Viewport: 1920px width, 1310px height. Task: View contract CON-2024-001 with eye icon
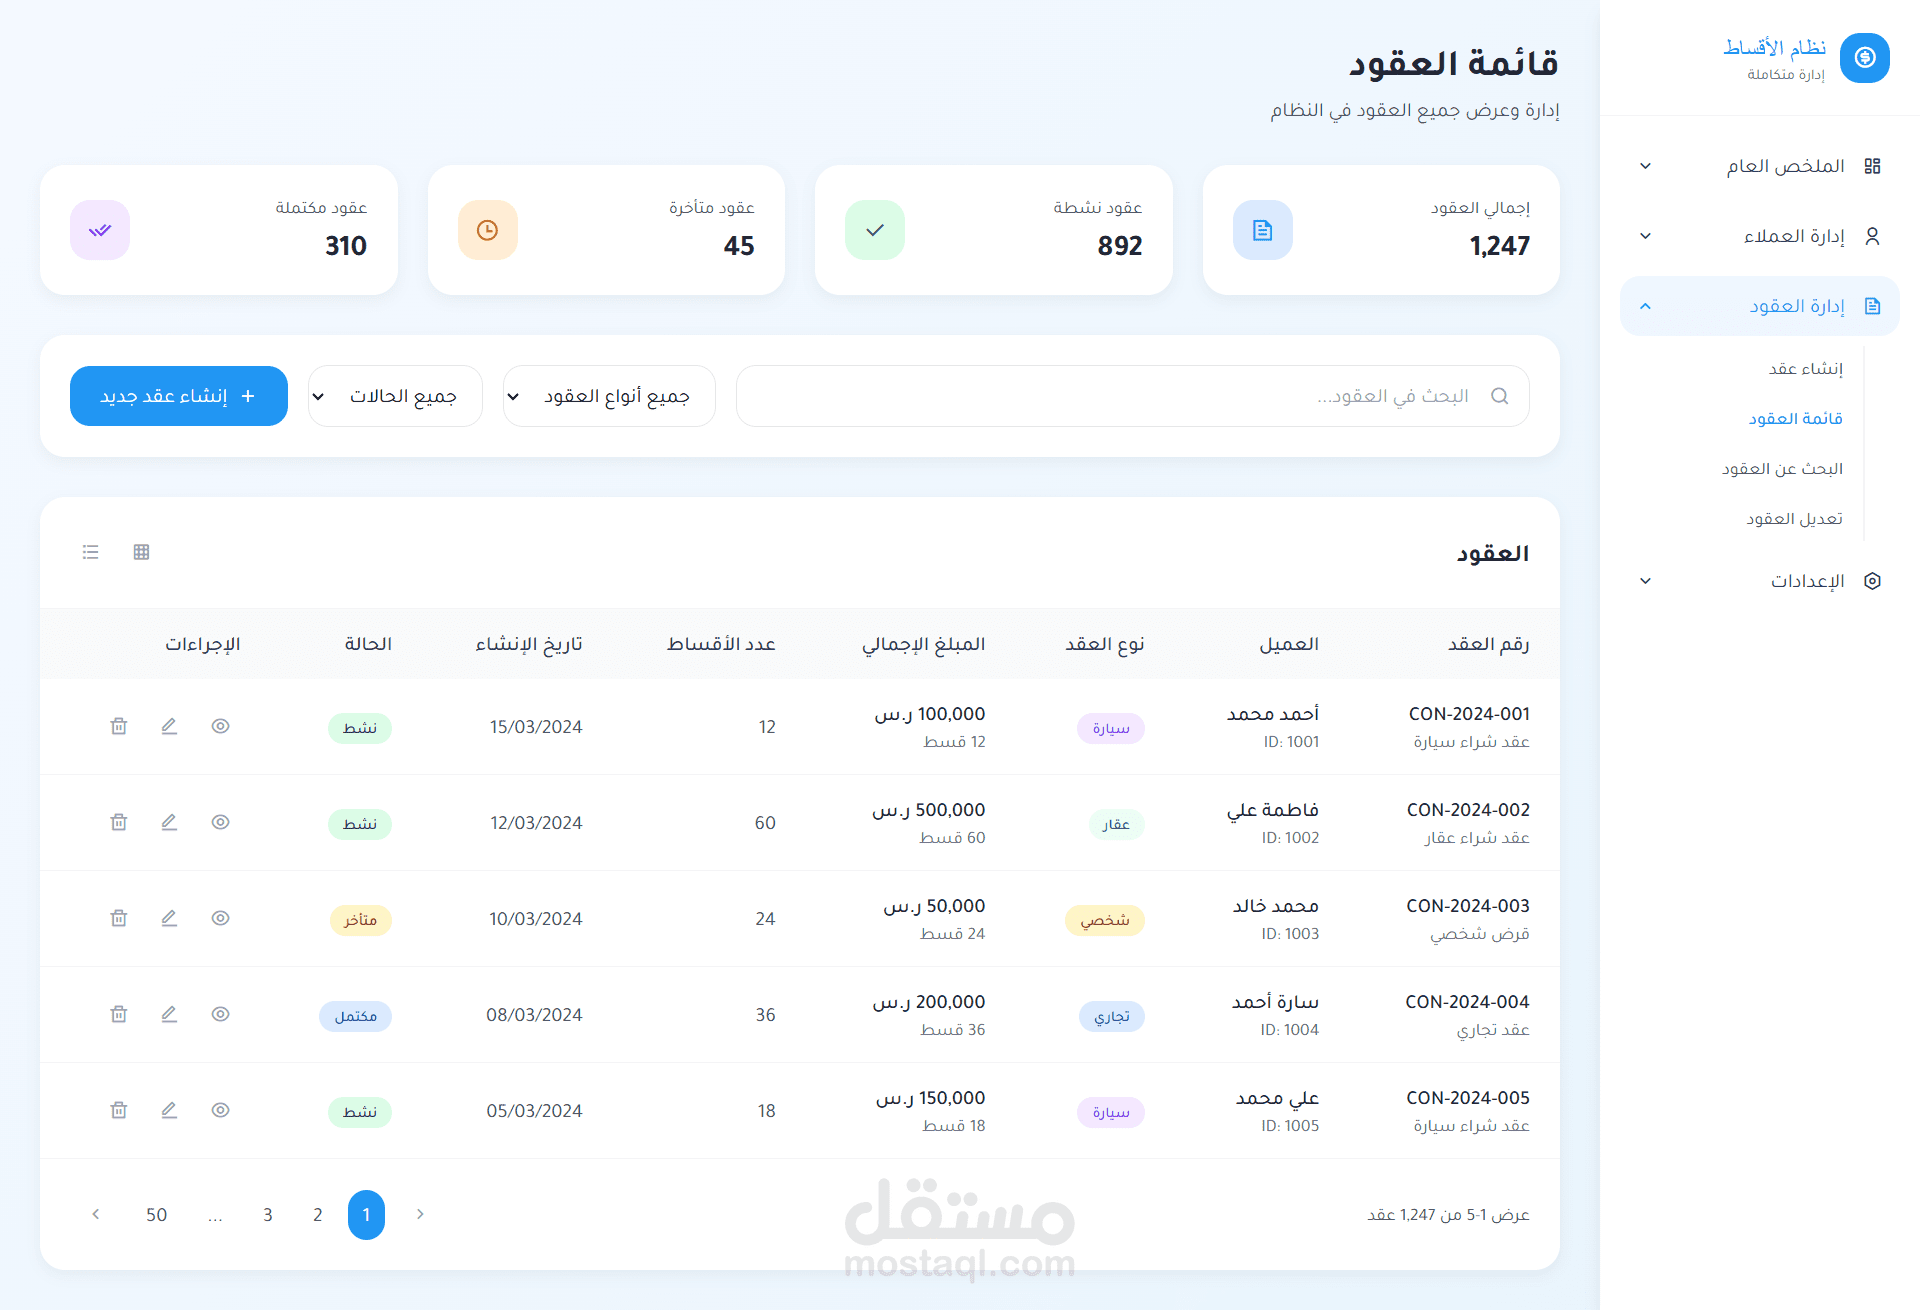point(221,726)
